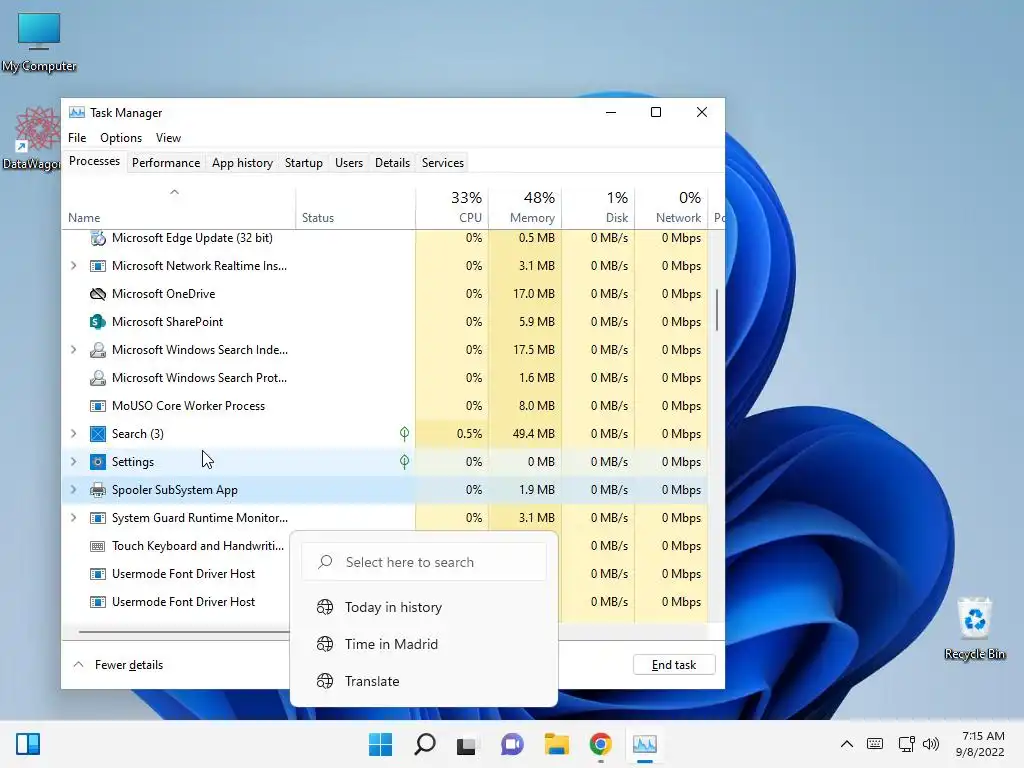Expand the Microsoft Windows Search Indexer process
1024x768 pixels.
73,350
